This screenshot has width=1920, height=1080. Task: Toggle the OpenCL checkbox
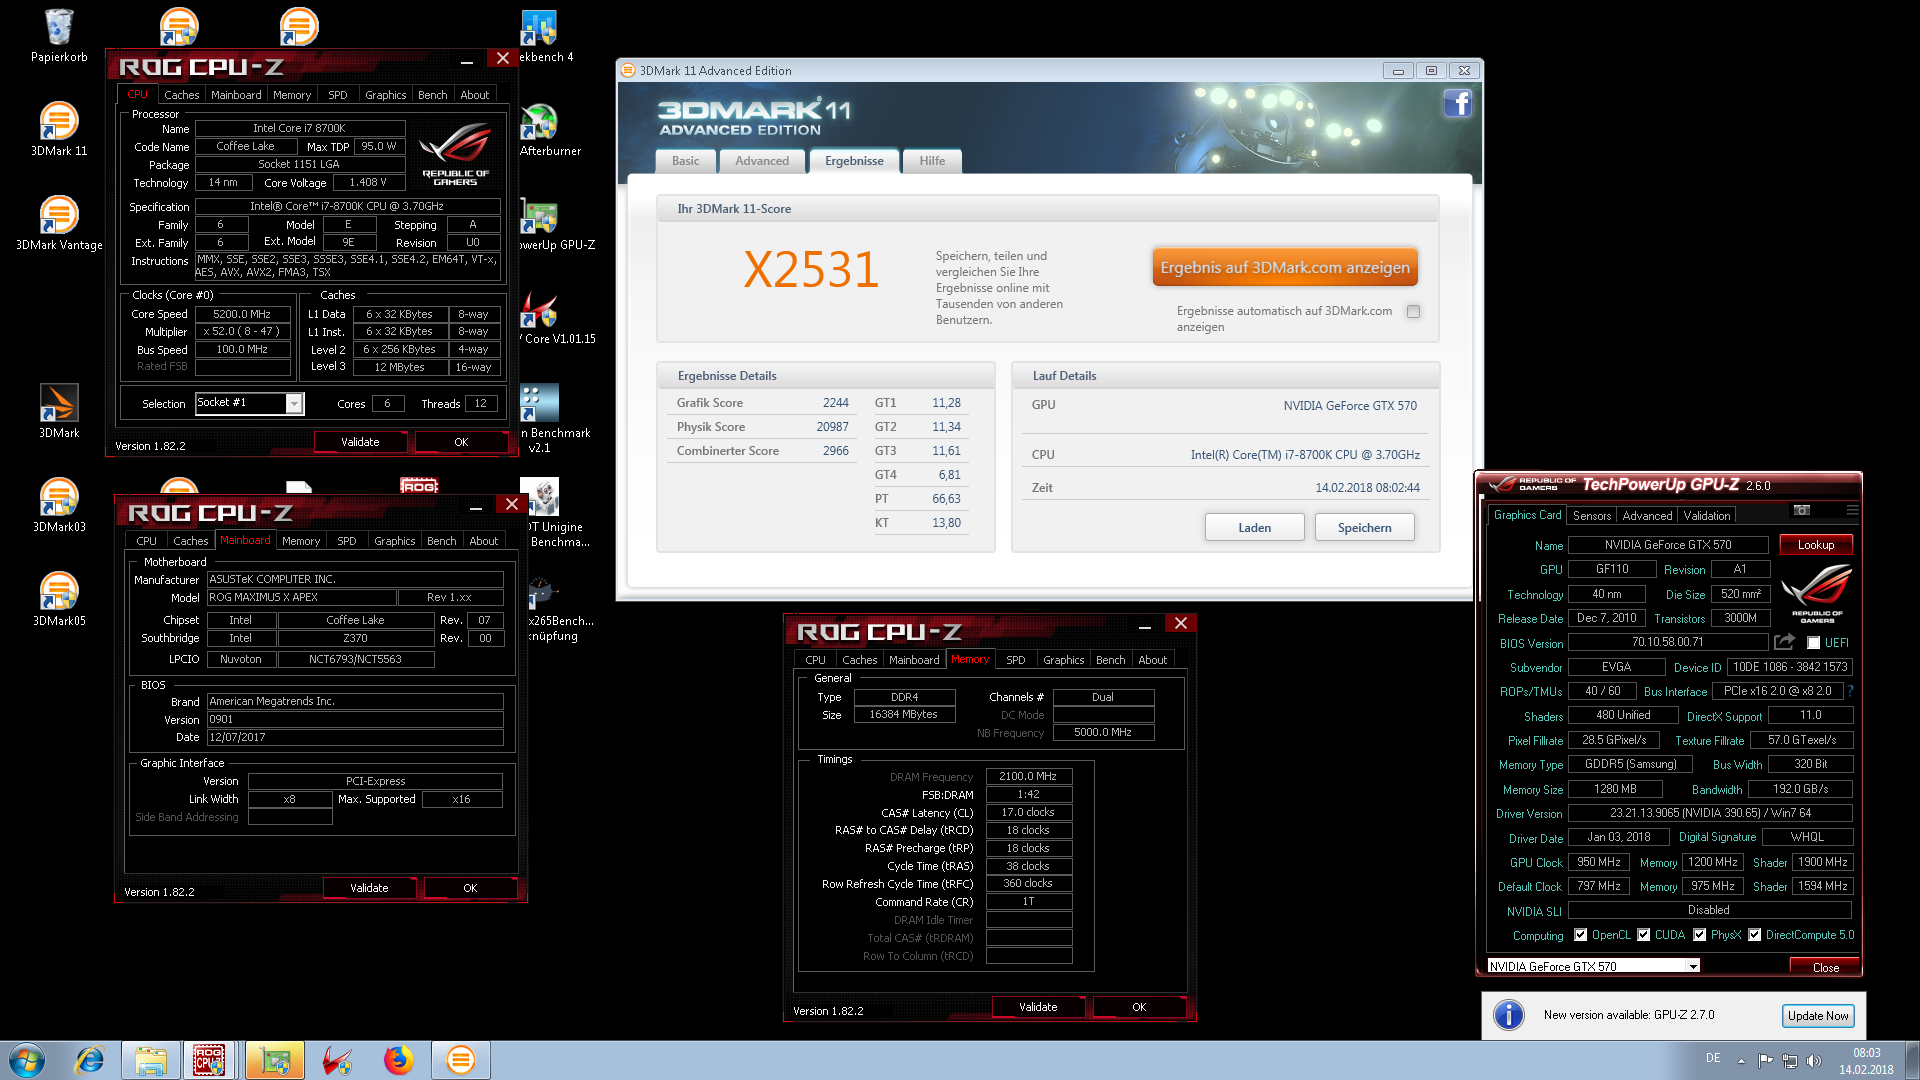tap(1581, 935)
